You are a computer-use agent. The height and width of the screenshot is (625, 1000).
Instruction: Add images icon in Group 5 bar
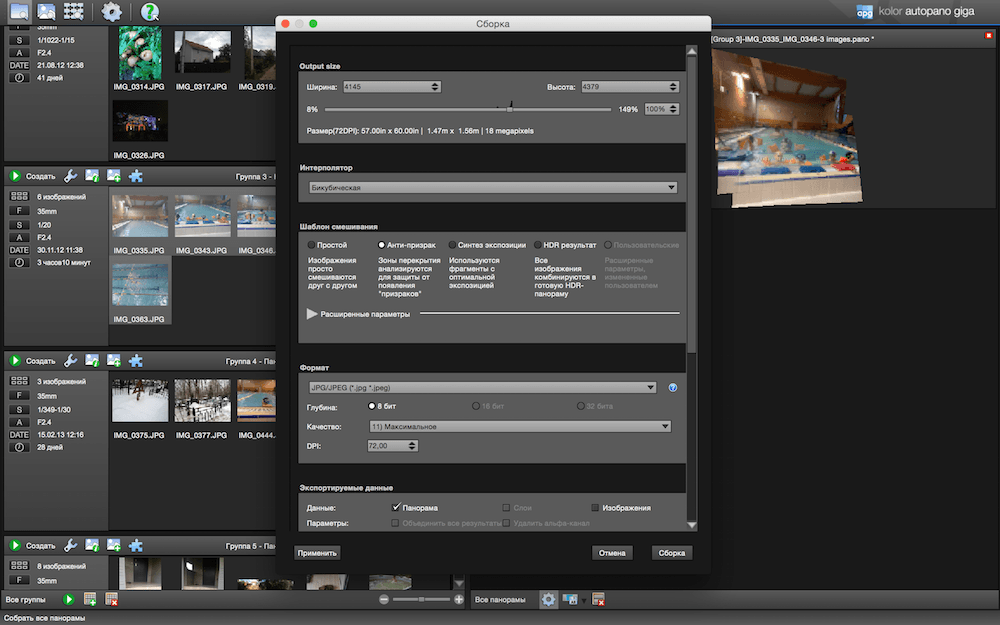click(x=114, y=546)
